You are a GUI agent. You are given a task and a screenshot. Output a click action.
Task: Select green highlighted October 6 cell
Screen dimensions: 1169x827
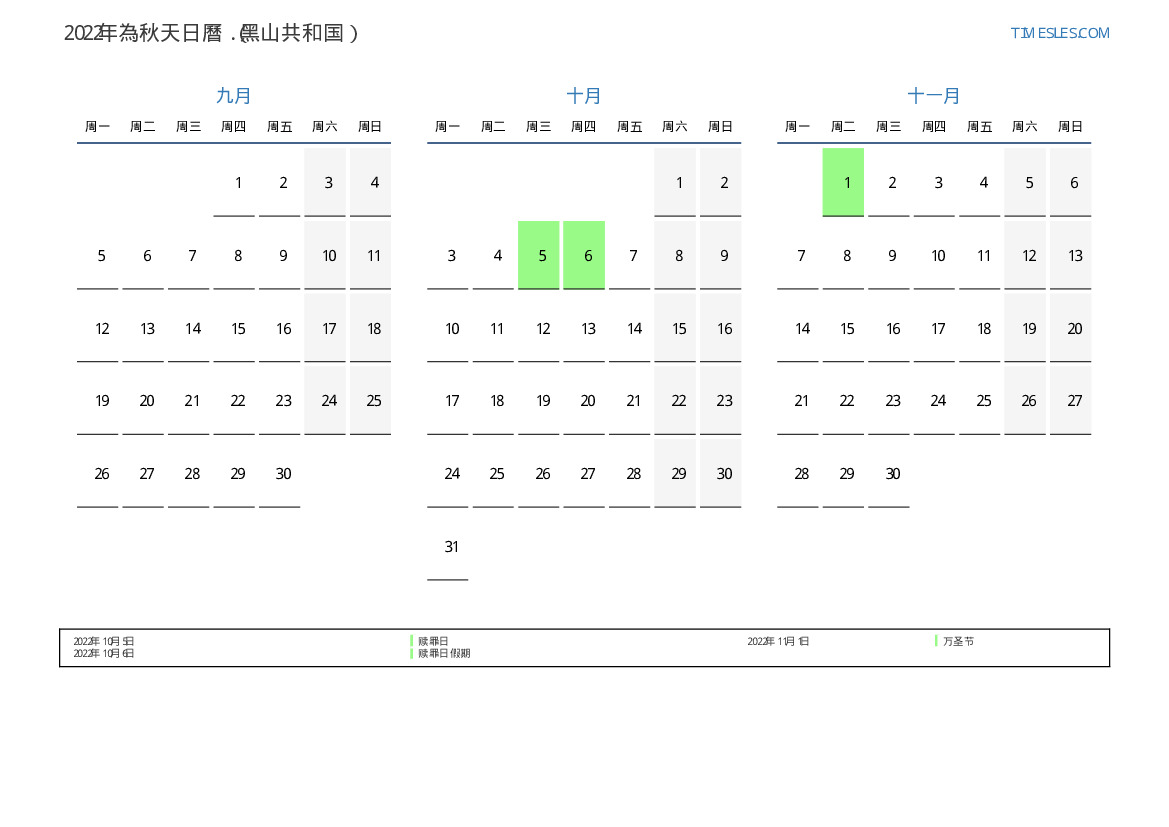588,255
